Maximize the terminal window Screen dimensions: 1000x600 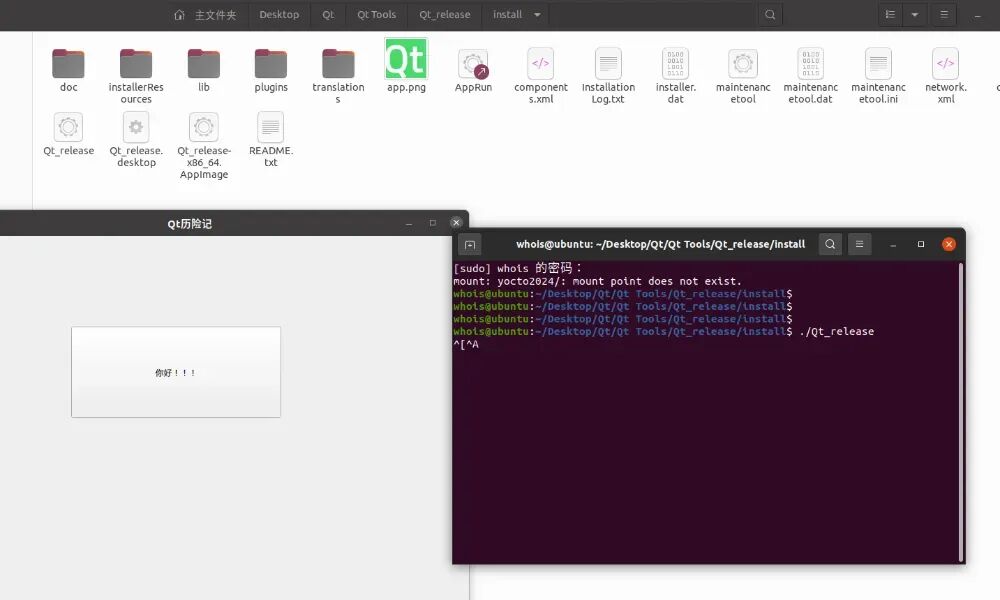[x=921, y=244]
